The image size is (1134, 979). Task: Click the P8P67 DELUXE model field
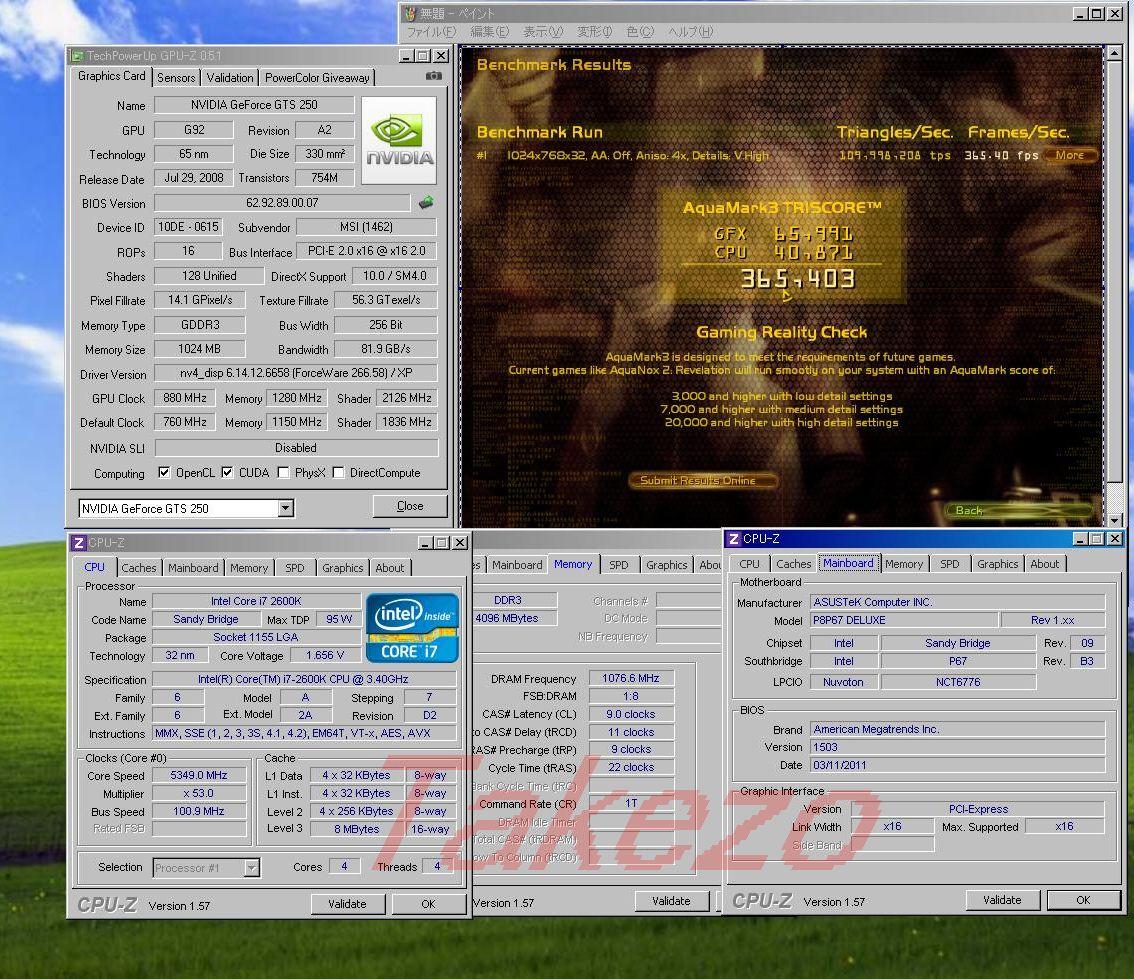903,620
